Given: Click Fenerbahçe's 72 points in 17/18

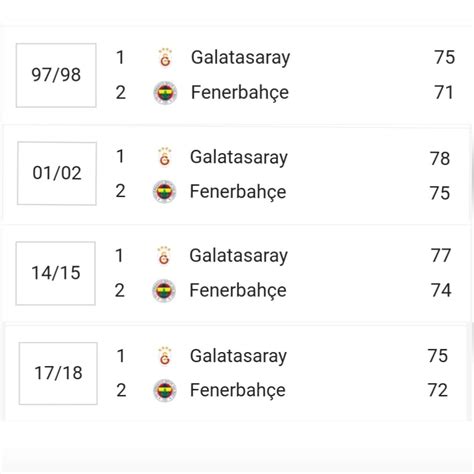Looking at the screenshot, I should coord(438,390).
